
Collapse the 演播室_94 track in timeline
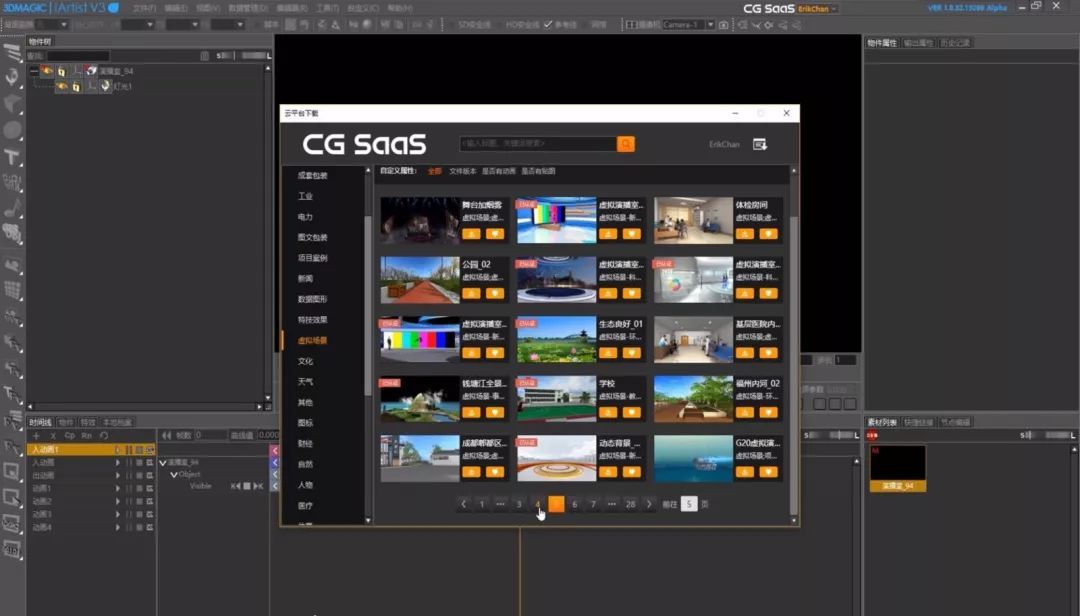coord(163,463)
